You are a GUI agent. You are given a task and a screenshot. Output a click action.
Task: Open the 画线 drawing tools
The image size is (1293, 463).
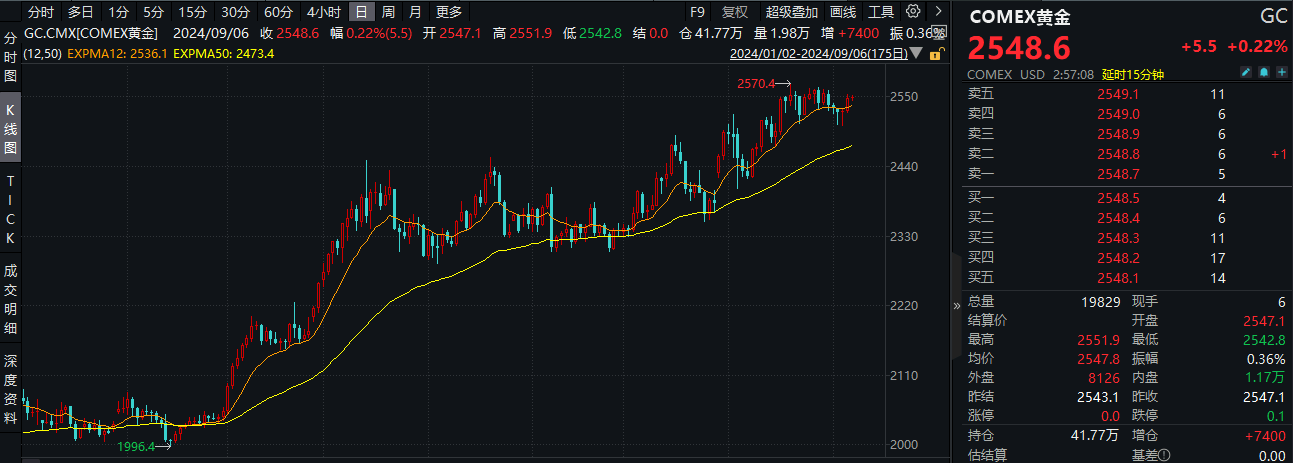(843, 12)
